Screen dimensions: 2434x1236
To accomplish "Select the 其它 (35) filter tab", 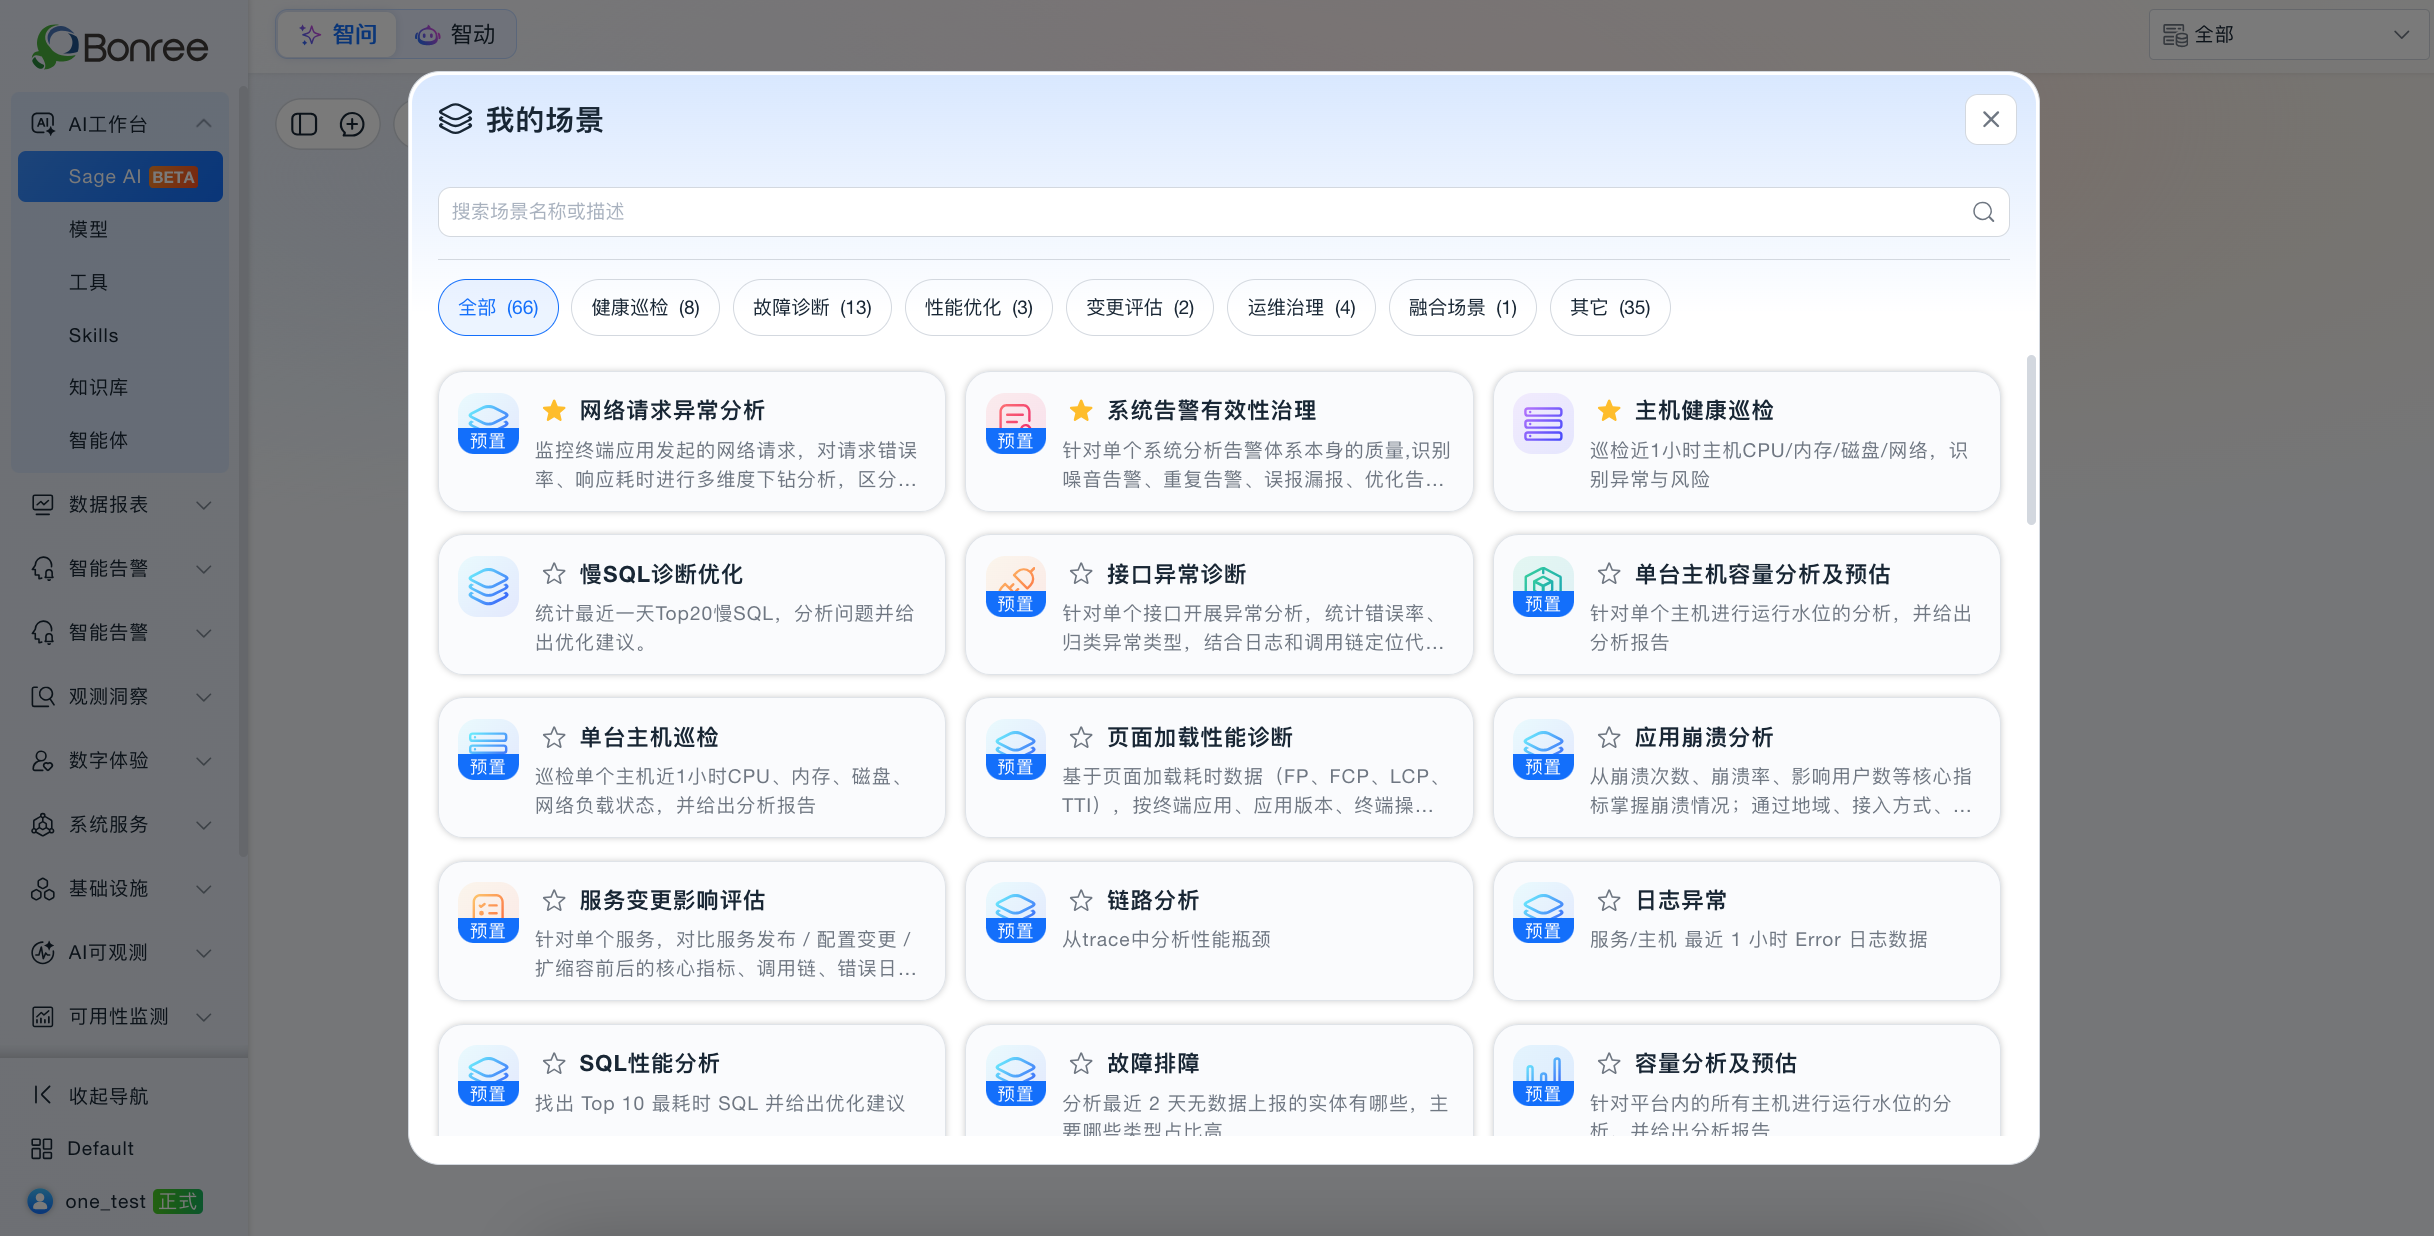I will point(1610,307).
